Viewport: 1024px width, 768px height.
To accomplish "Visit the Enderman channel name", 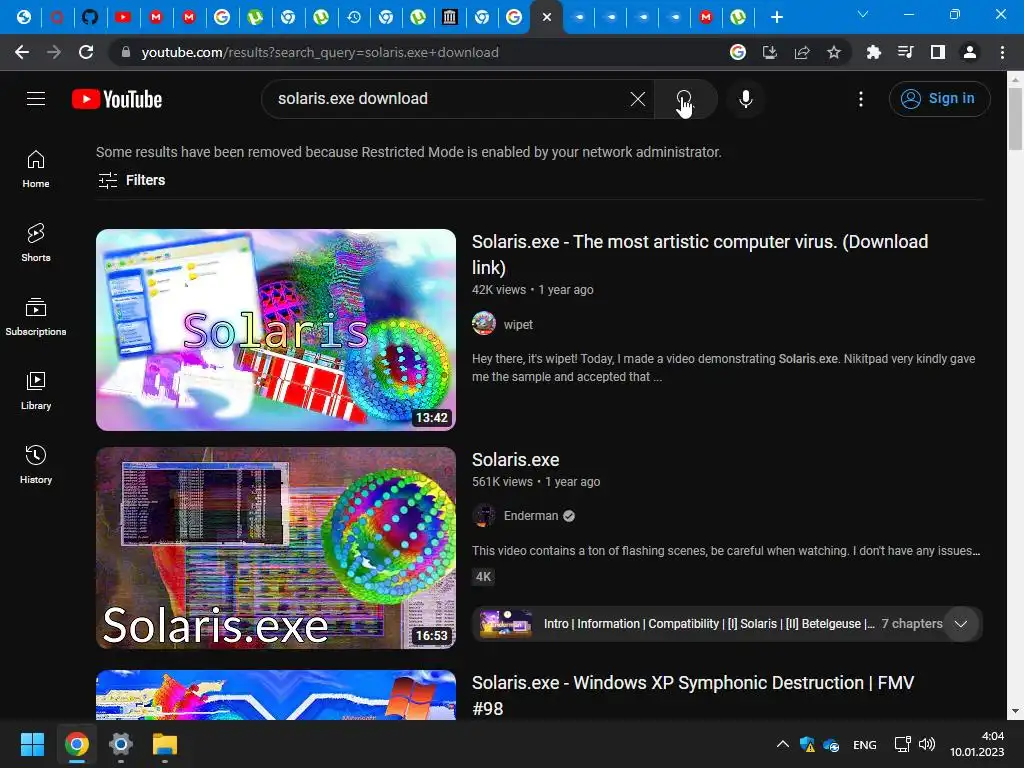I will [531, 516].
